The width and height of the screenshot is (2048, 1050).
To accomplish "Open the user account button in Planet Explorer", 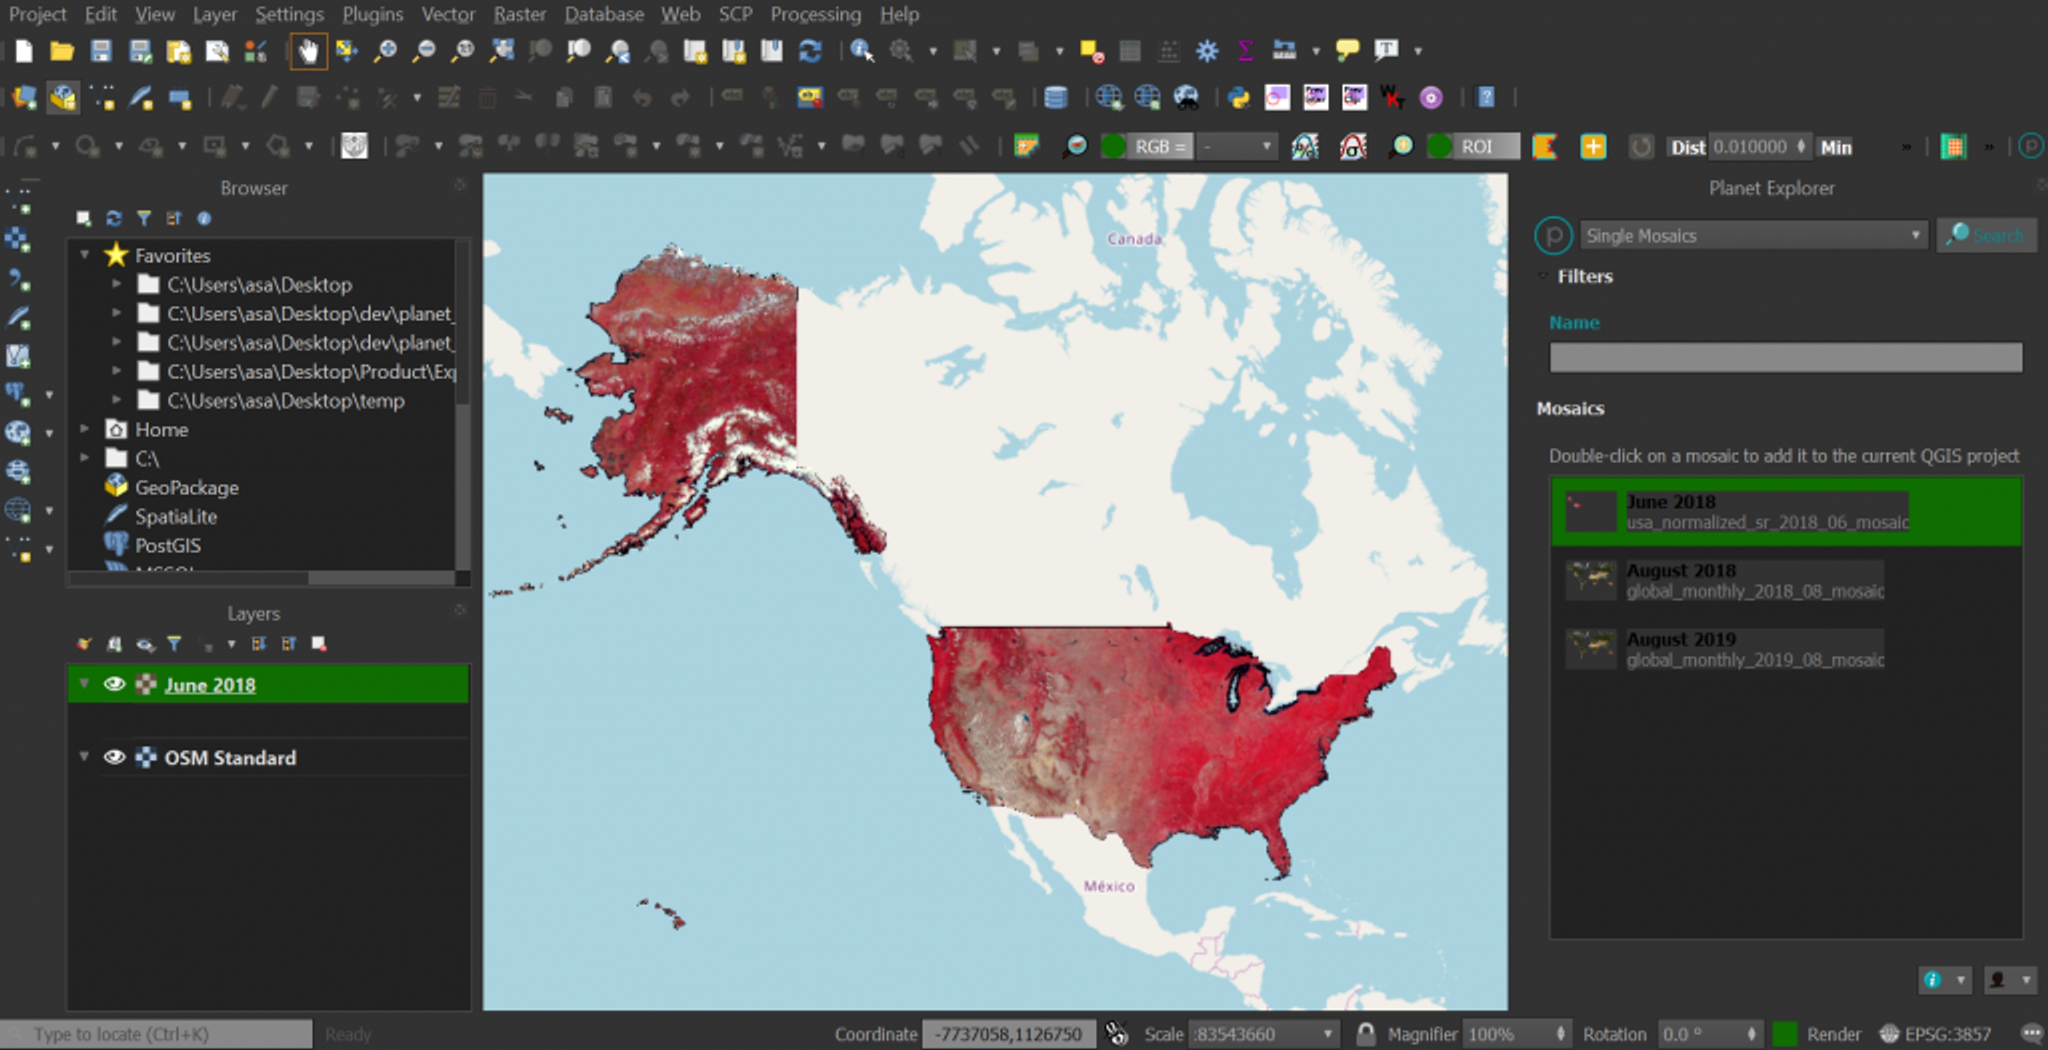I will click(x=2008, y=980).
